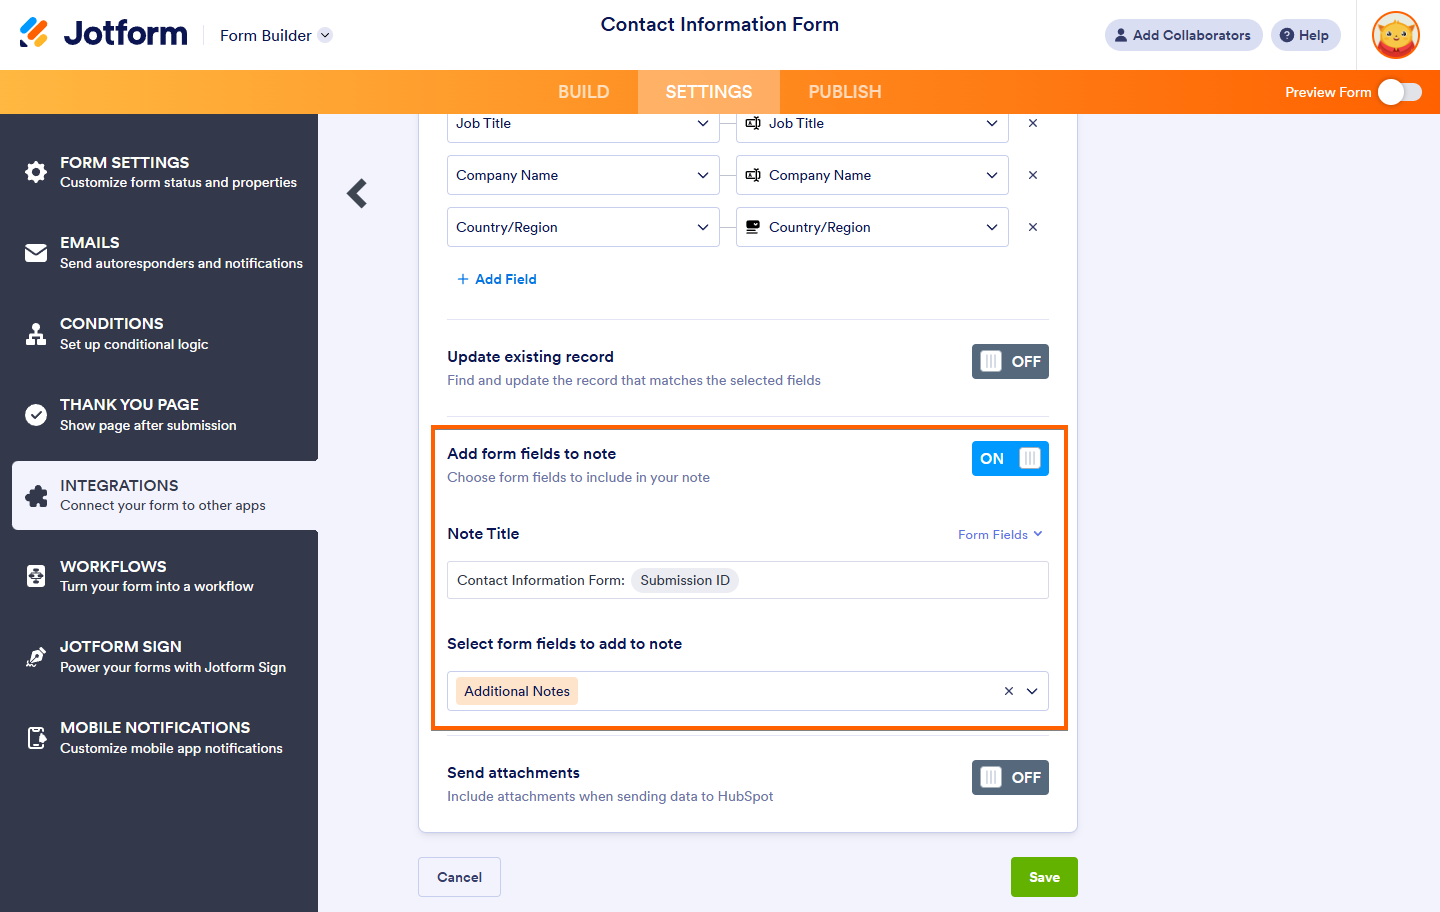
Task: Open EMAILS section in the sidebar
Action: (165, 253)
